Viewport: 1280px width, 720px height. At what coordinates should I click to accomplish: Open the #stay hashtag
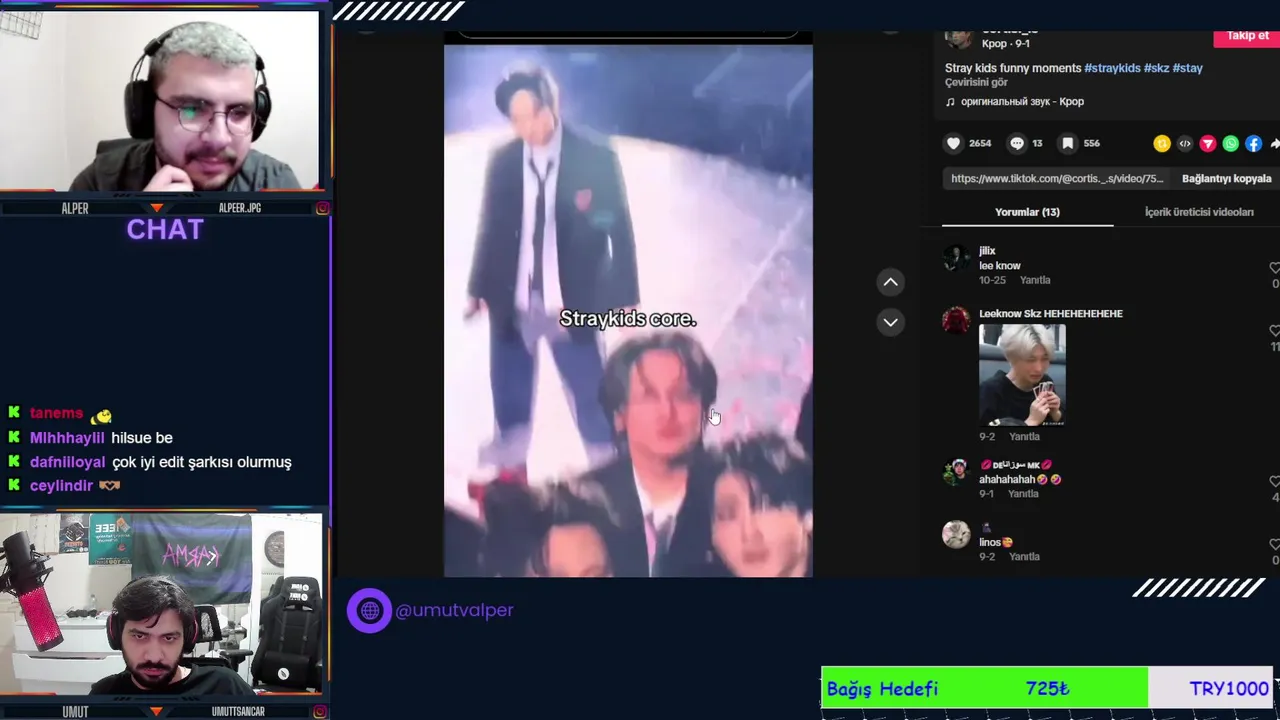(x=1187, y=68)
